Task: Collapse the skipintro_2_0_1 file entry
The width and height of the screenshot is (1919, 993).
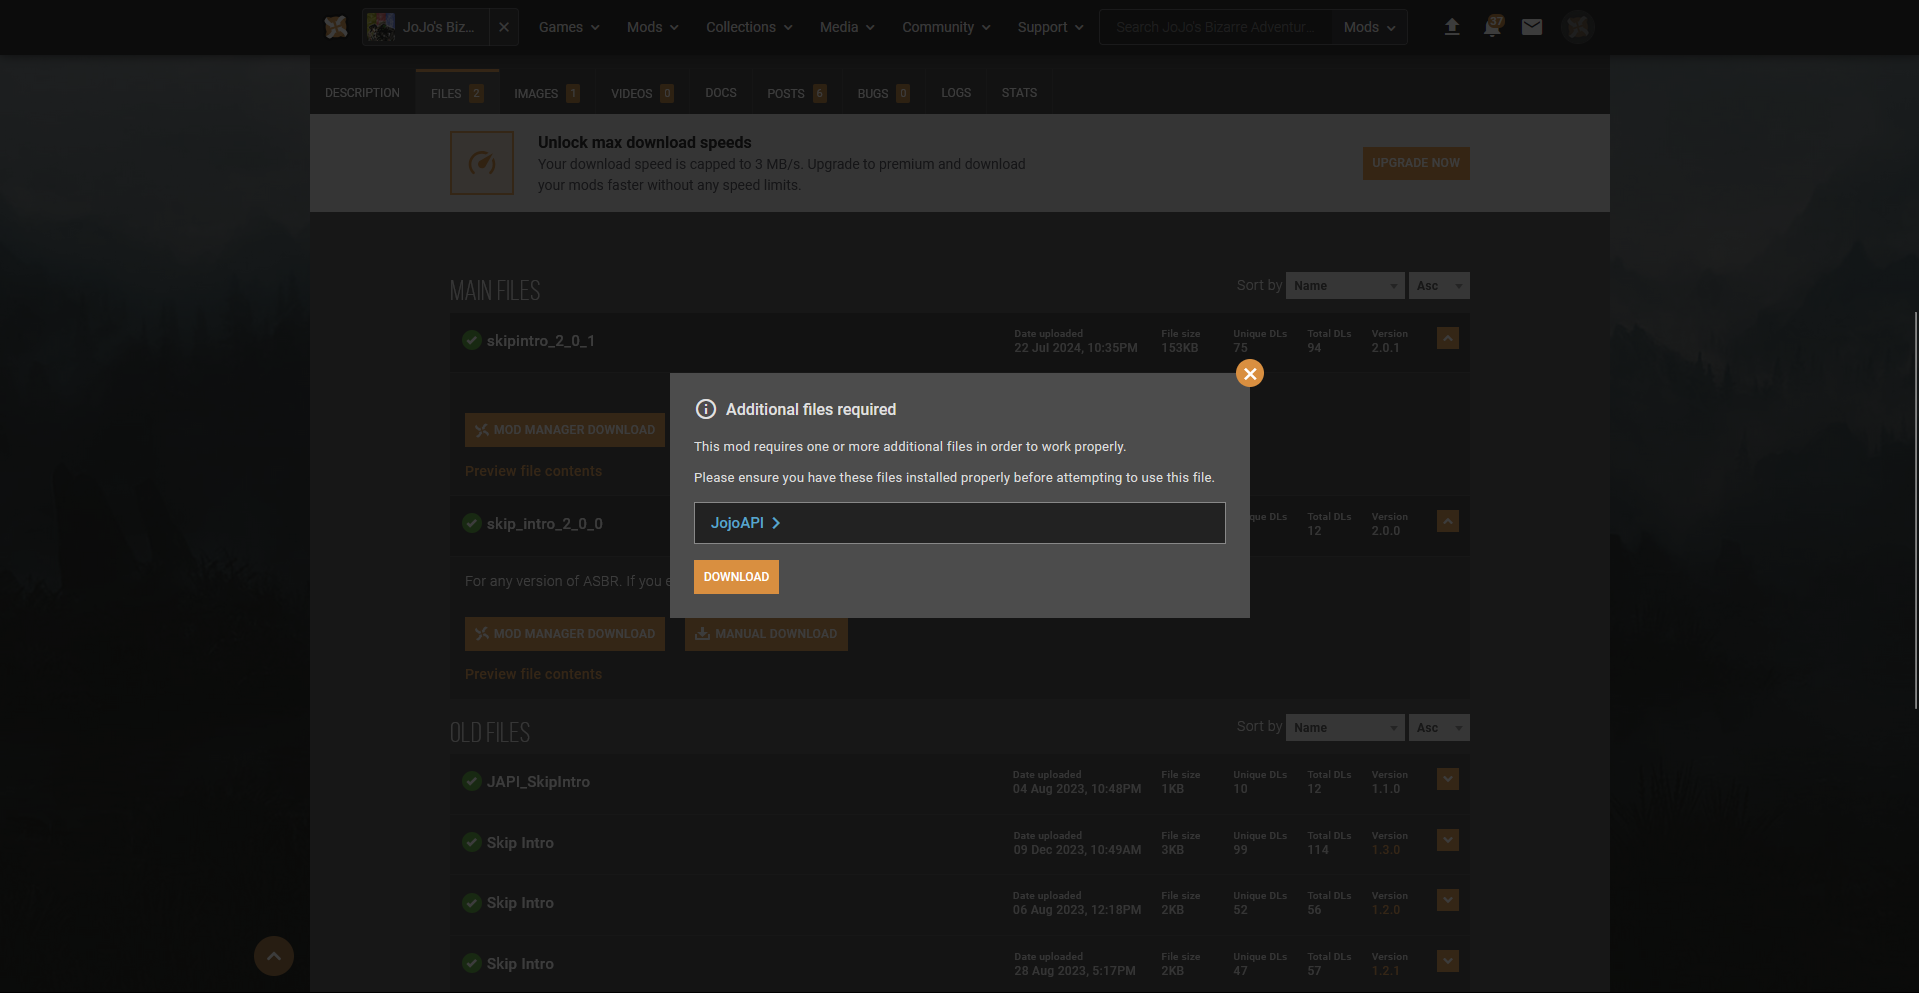Action: coord(1447,338)
